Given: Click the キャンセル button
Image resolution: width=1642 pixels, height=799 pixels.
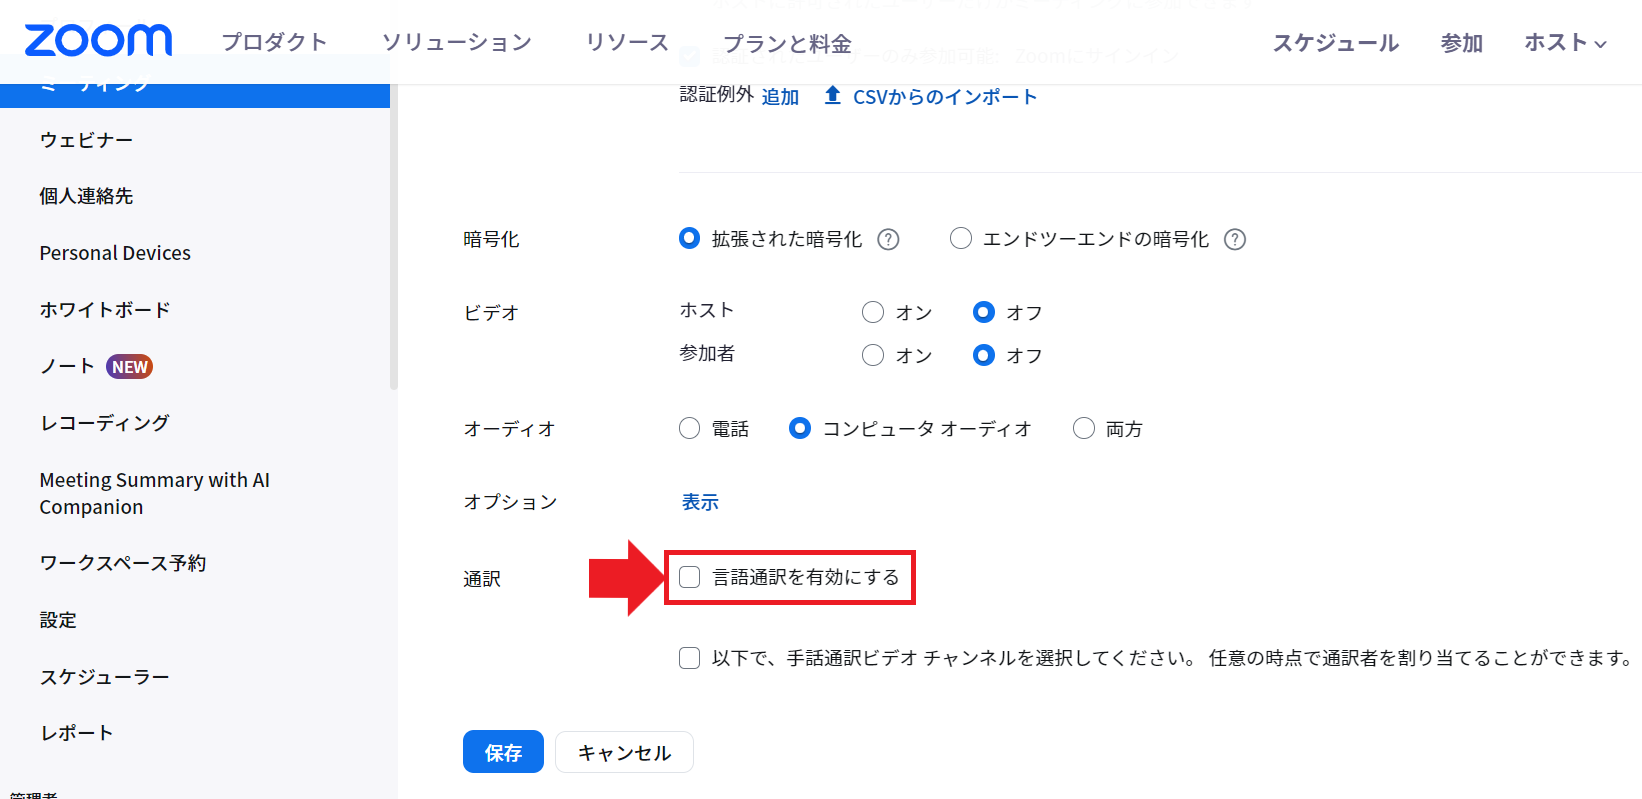Looking at the screenshot, I should (x=624, y=752).
